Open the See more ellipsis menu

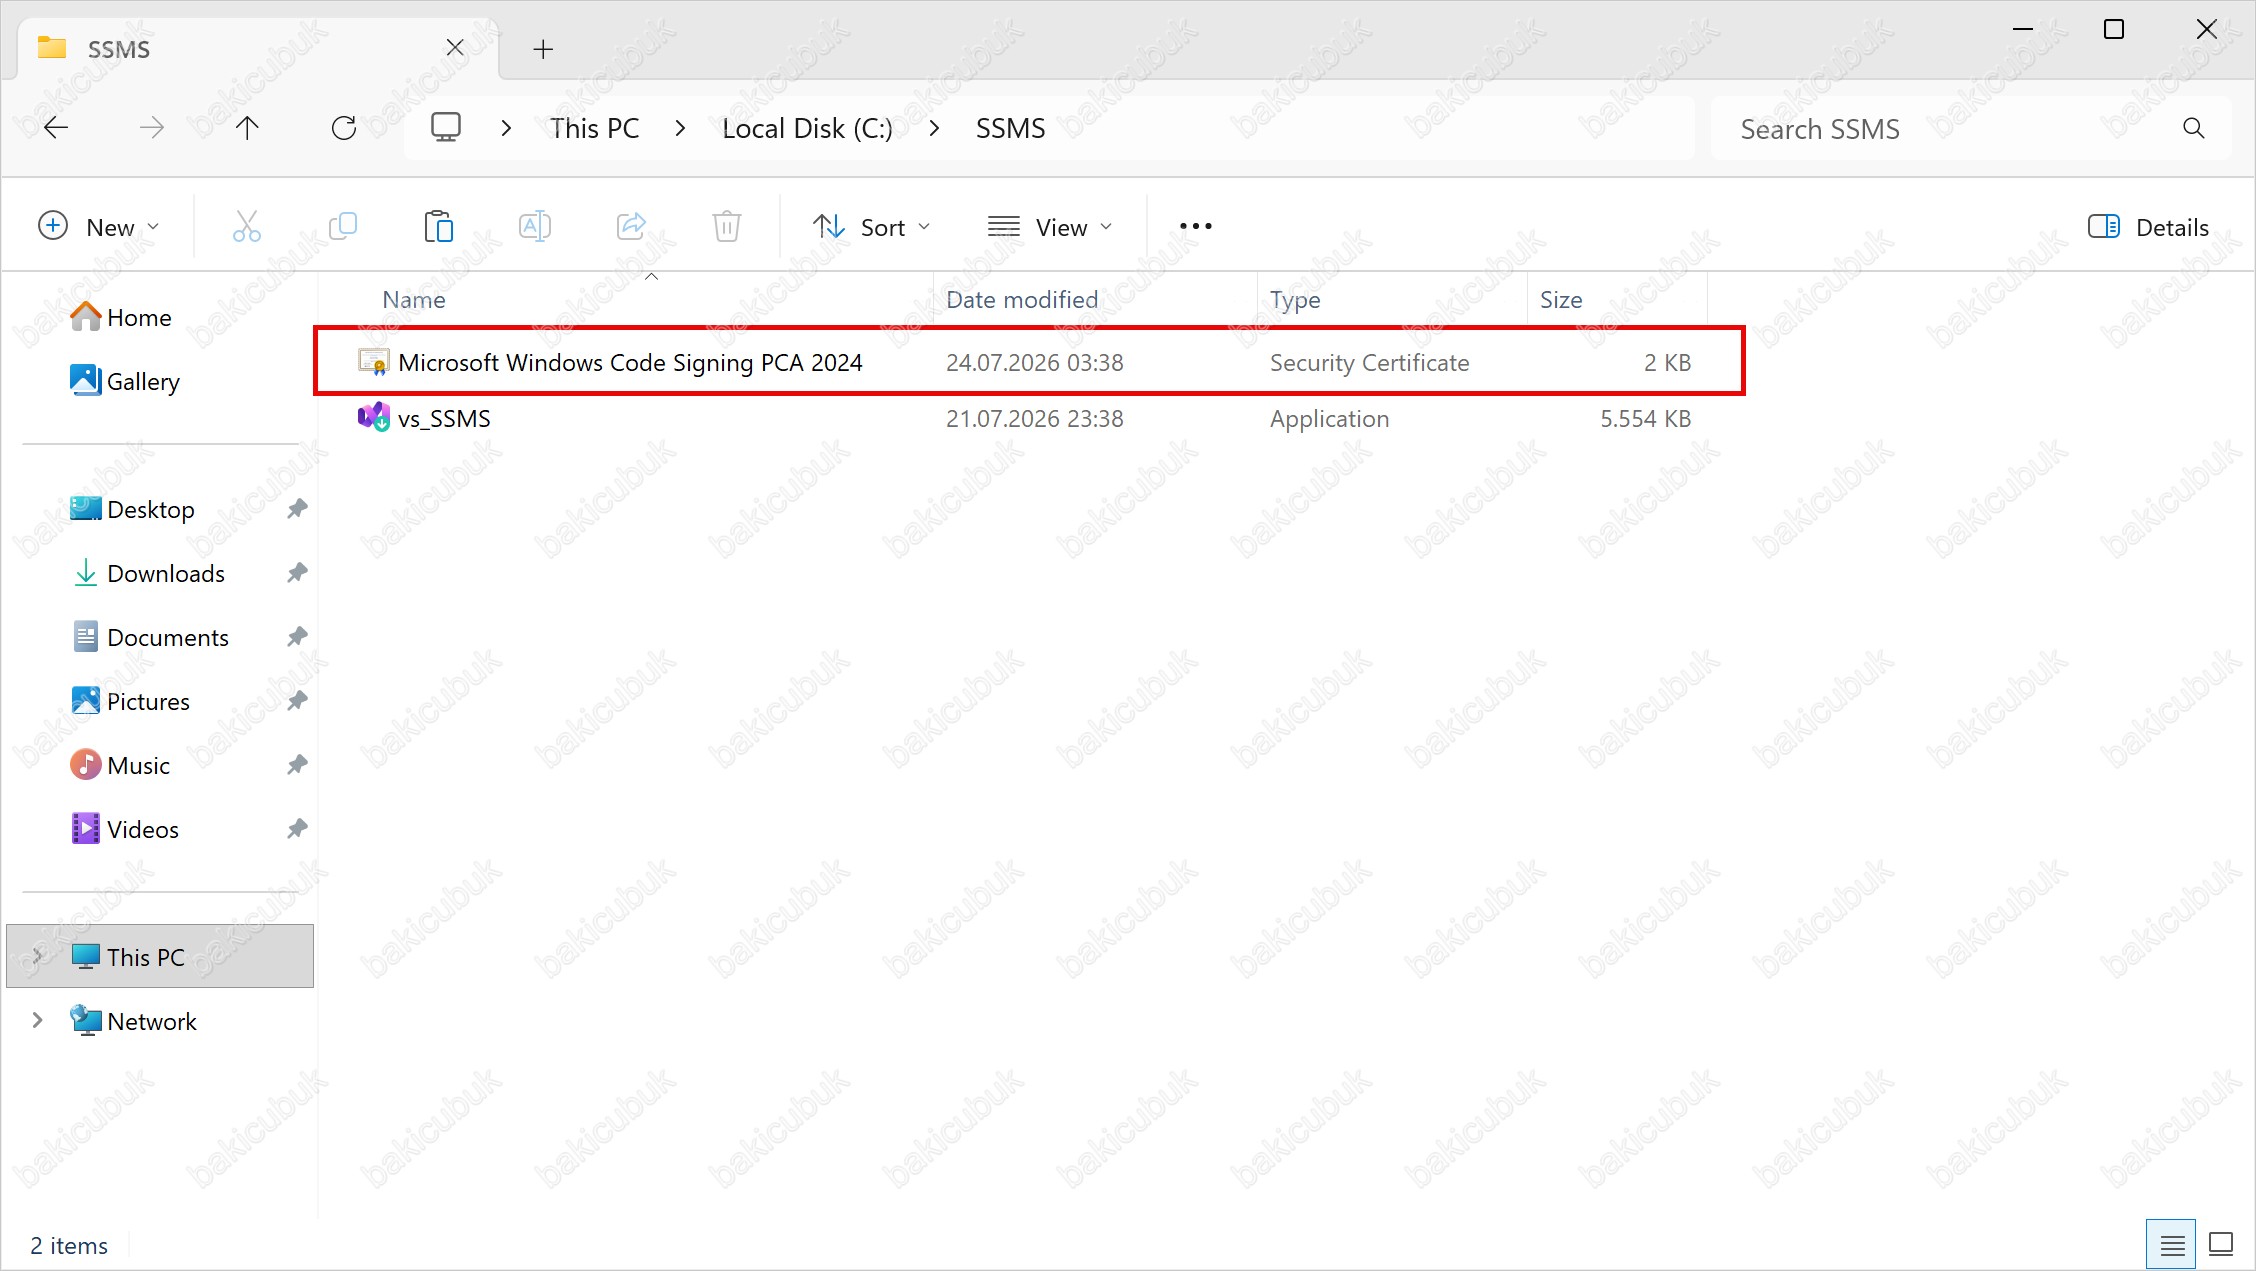click(1196, 226)
